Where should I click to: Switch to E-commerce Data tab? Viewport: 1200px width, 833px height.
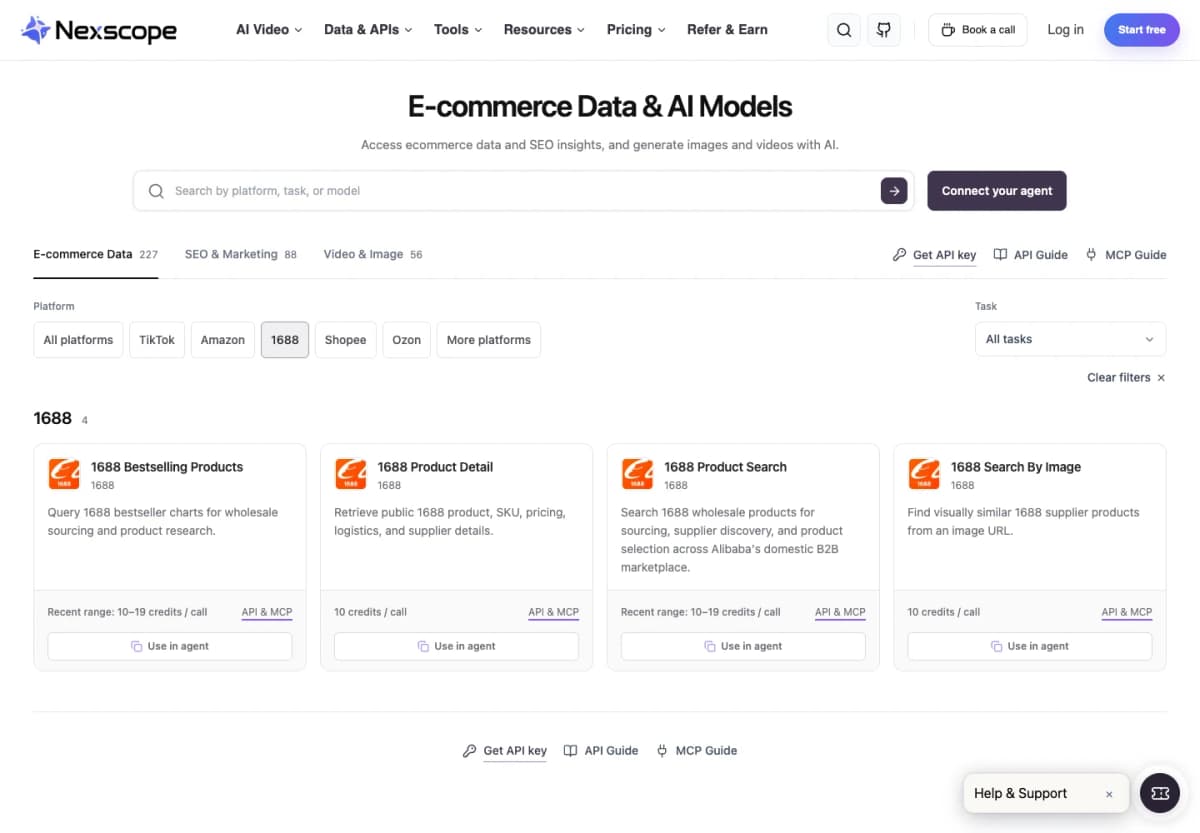point(96,254)
